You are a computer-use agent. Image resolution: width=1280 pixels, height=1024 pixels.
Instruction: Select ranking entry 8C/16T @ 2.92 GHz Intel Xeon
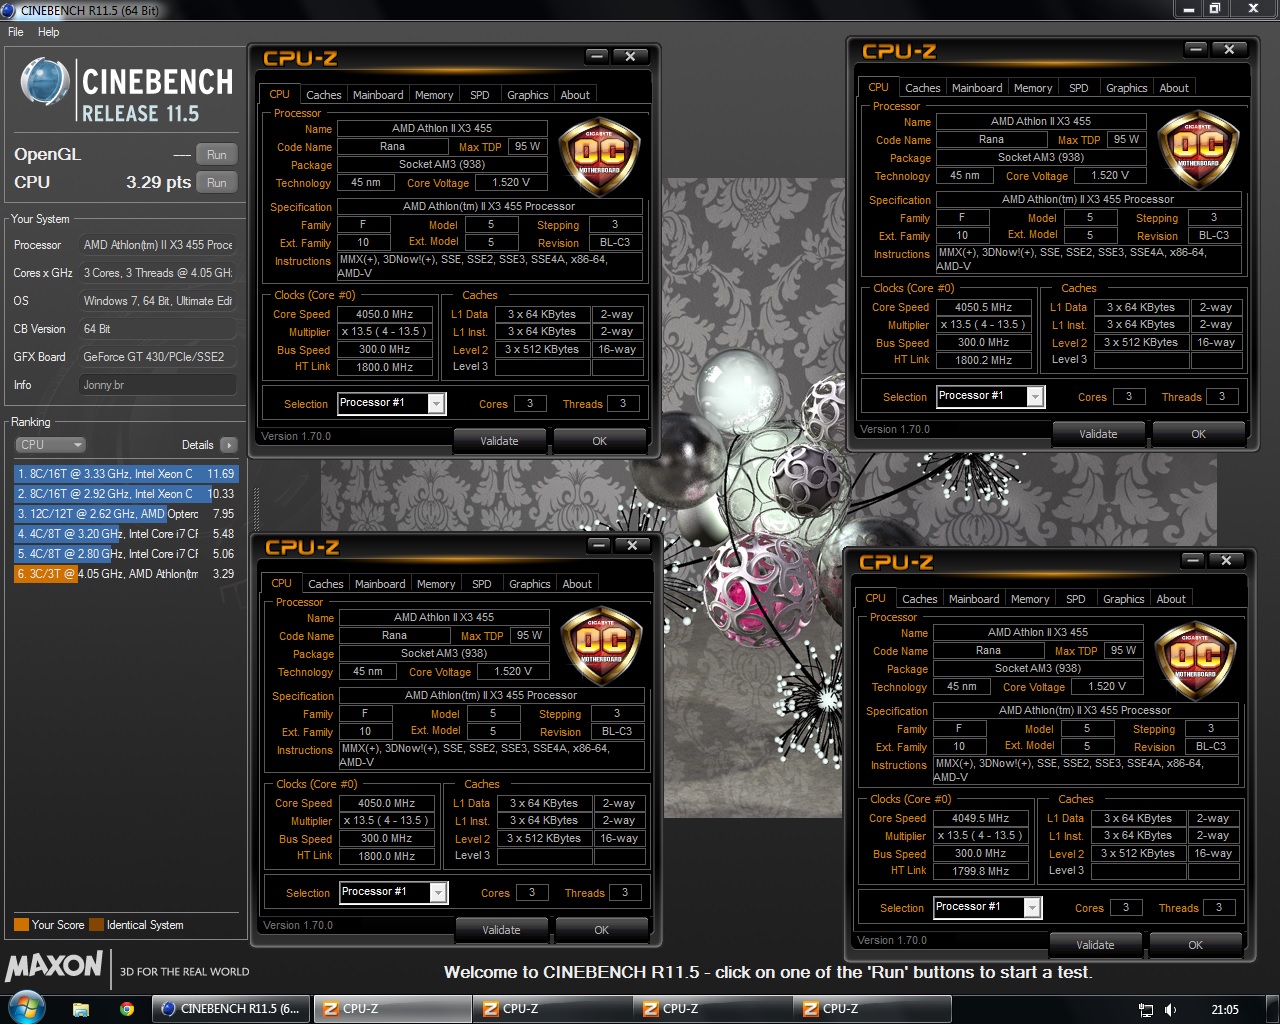click(x=125, y=494)
